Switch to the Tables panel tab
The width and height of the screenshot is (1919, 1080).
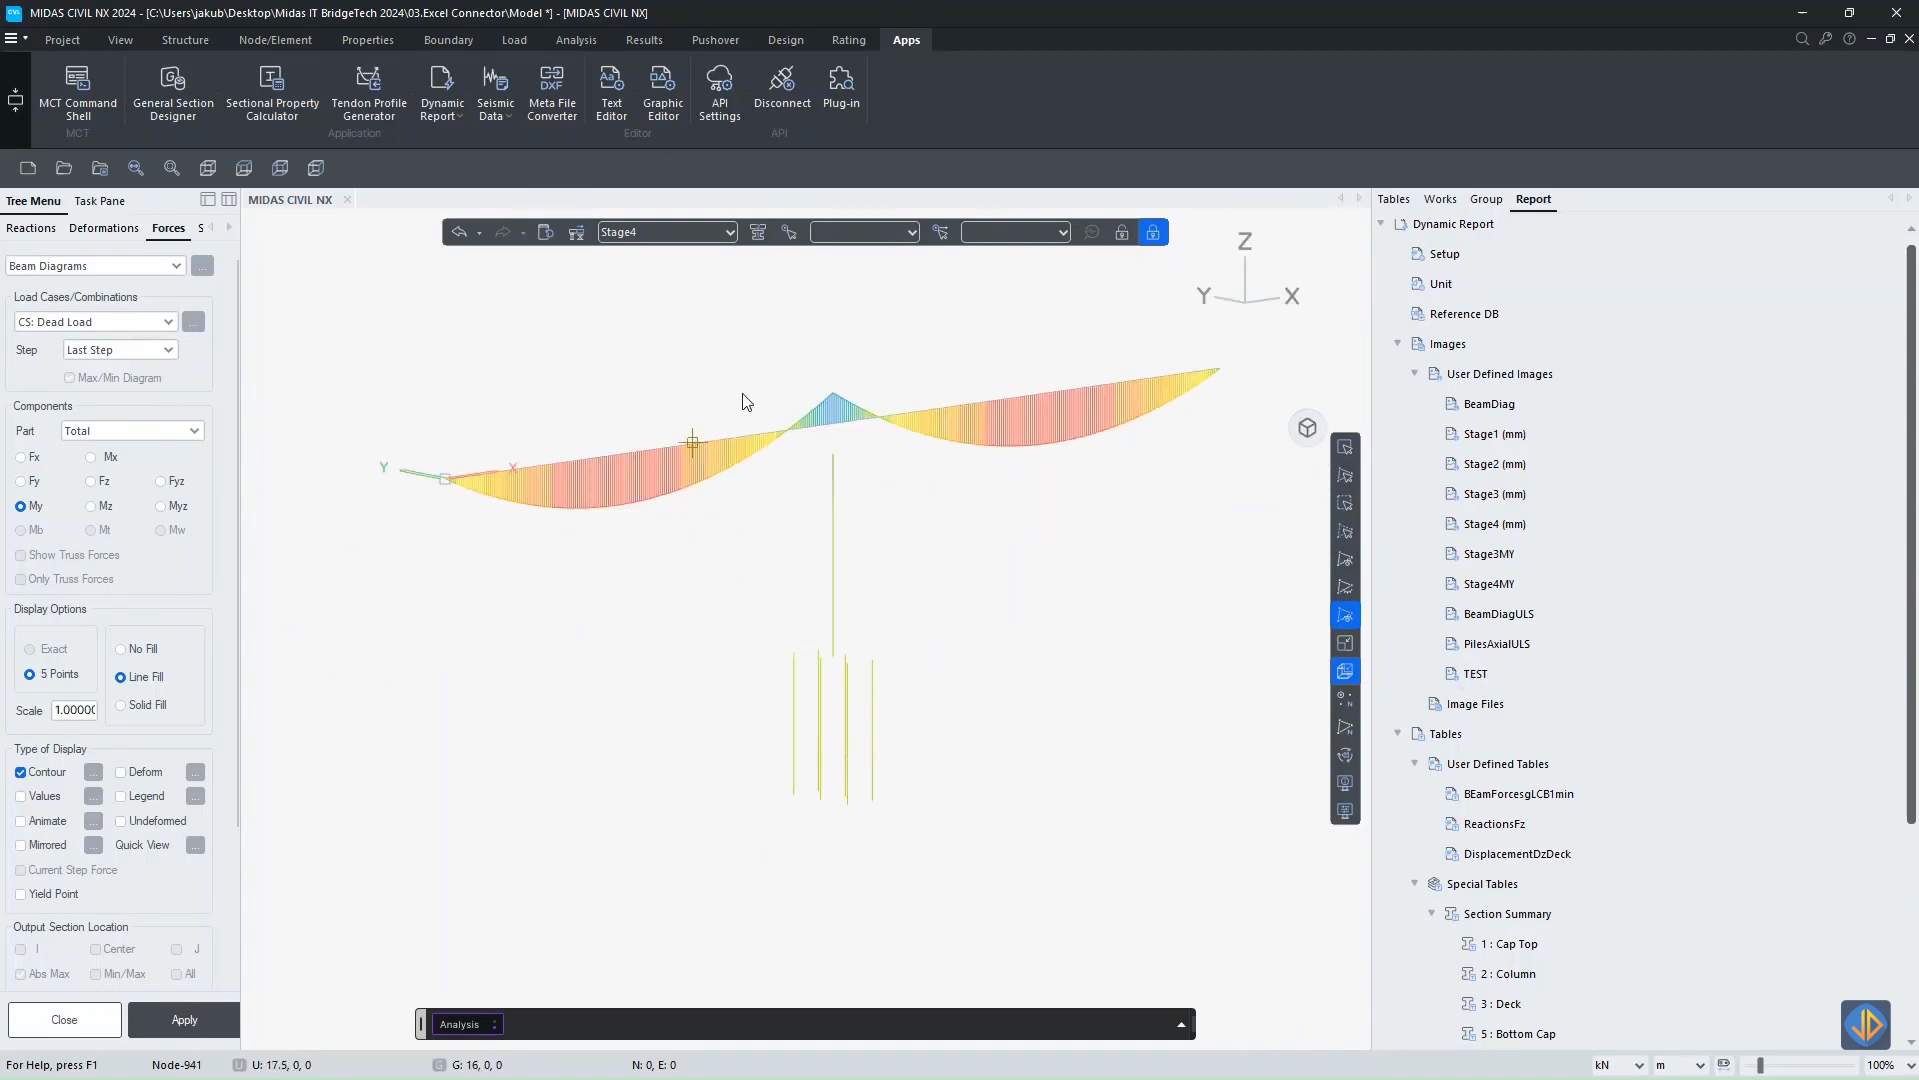point(1393,199)
